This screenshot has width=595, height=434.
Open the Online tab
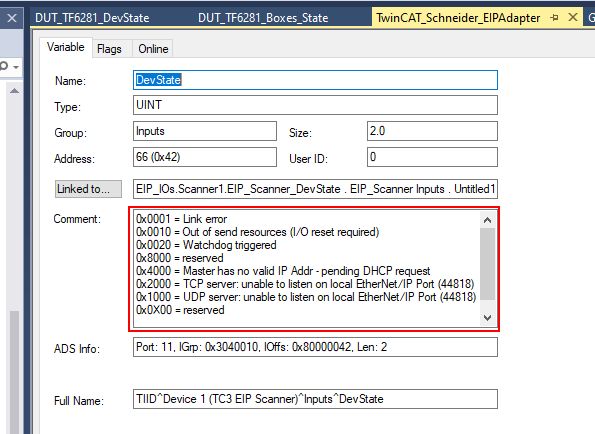pos(153,49)
